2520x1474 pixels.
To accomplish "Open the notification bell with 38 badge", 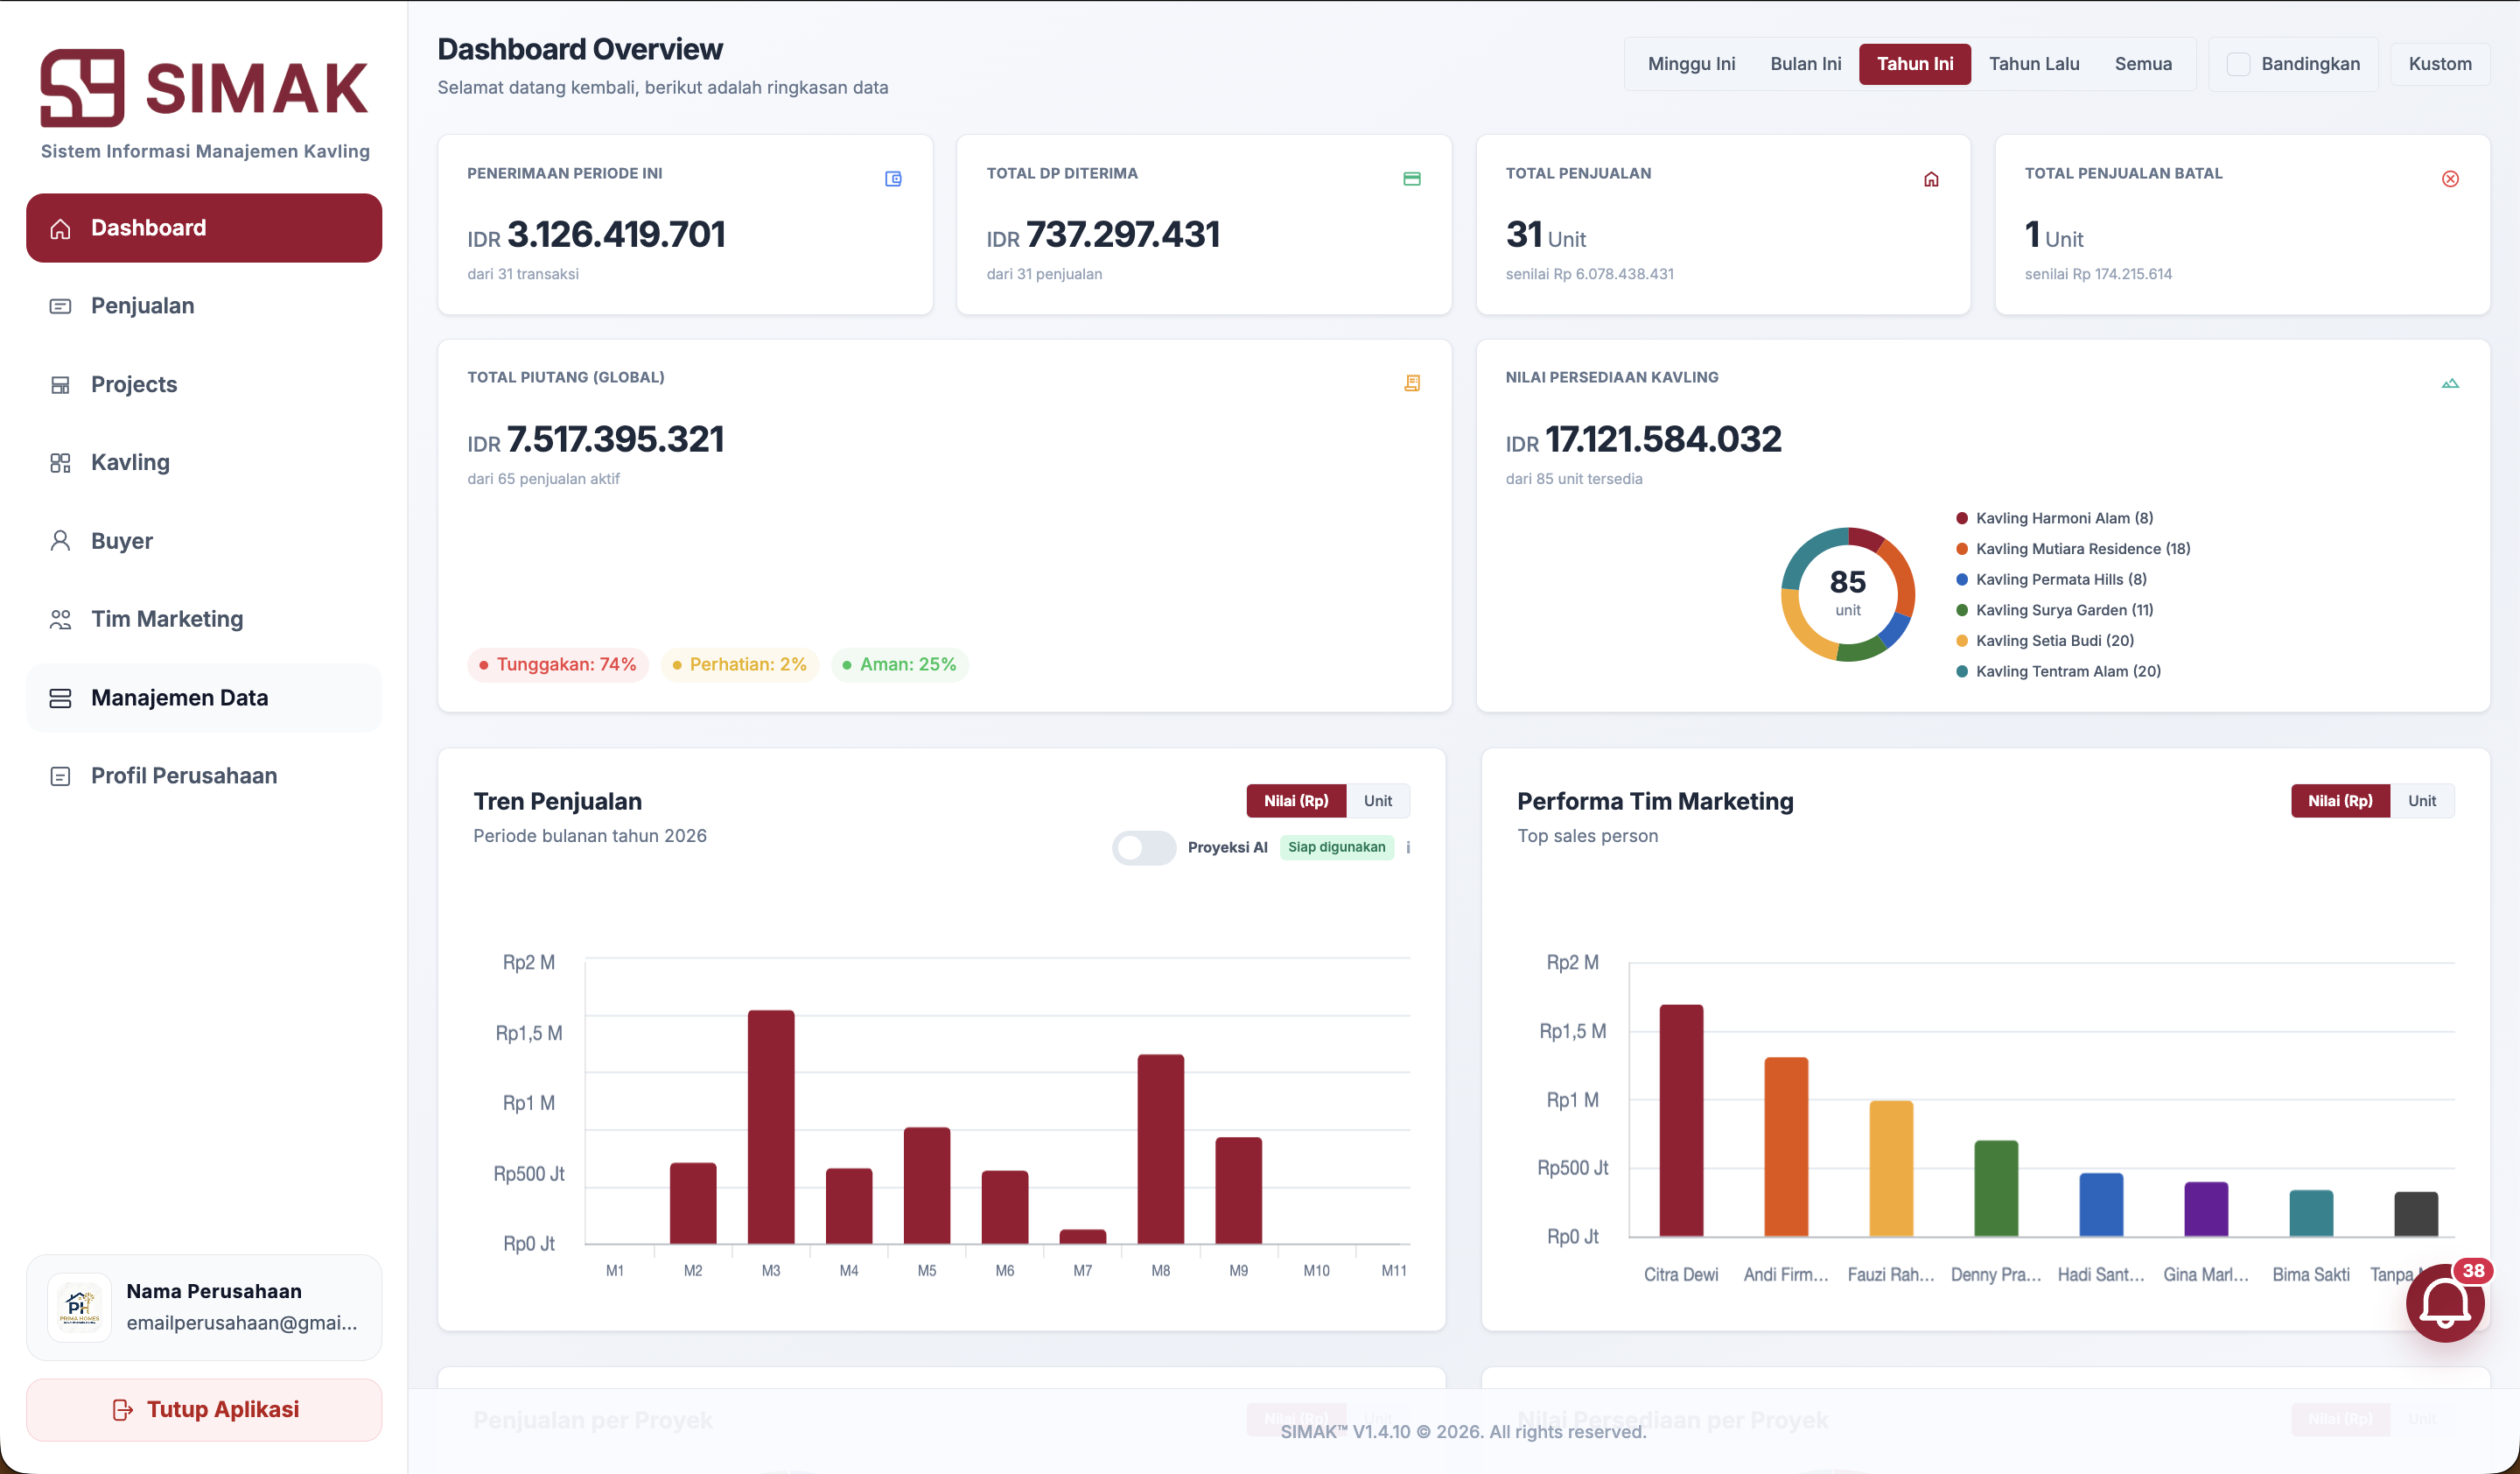I will (x=2445, y=1303).
